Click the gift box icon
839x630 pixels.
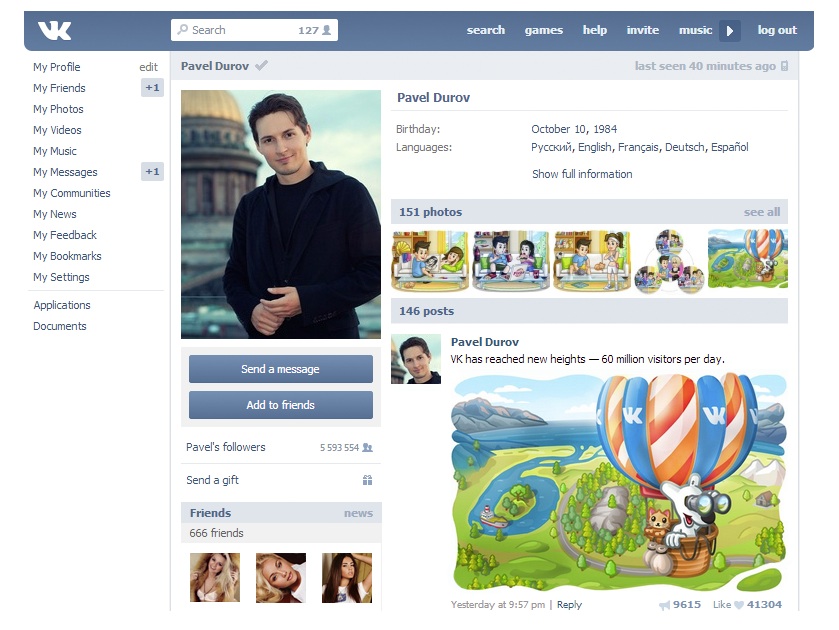tap(367, 480)
